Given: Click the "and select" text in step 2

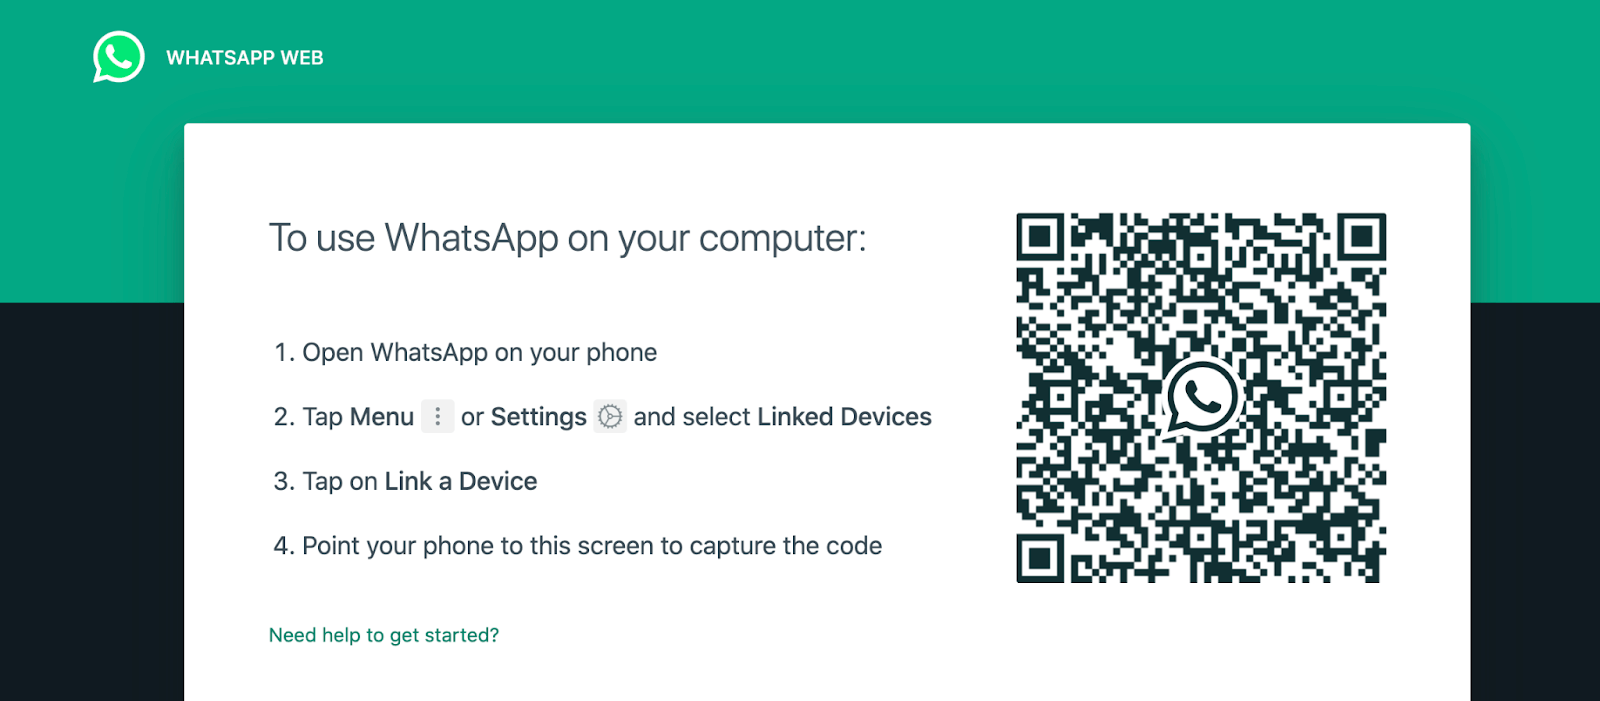Looking at the screenshot, I should [x=692, y=417].
